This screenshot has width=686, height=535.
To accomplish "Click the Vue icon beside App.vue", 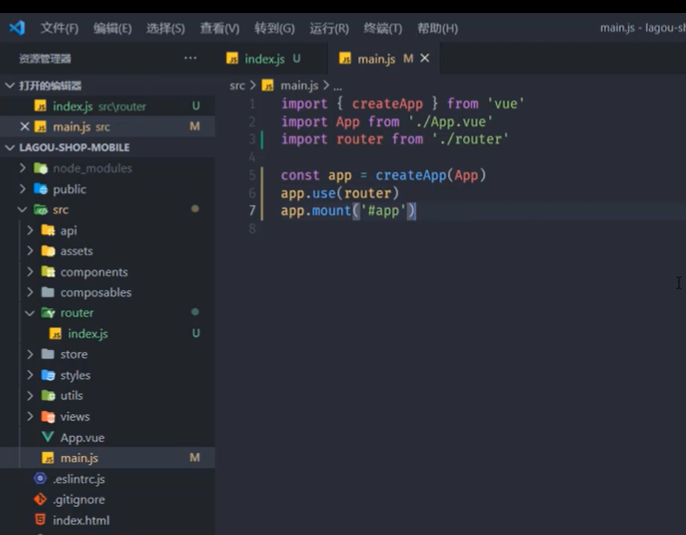I will (x=48, y=437).
